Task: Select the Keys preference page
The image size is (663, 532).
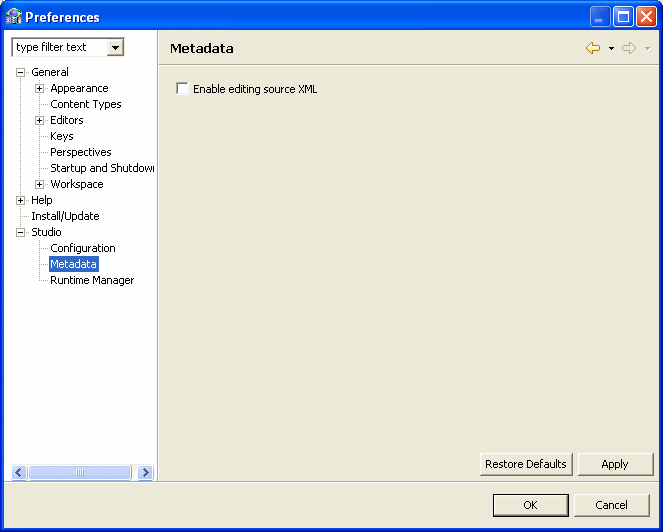Action: (62, 136)
